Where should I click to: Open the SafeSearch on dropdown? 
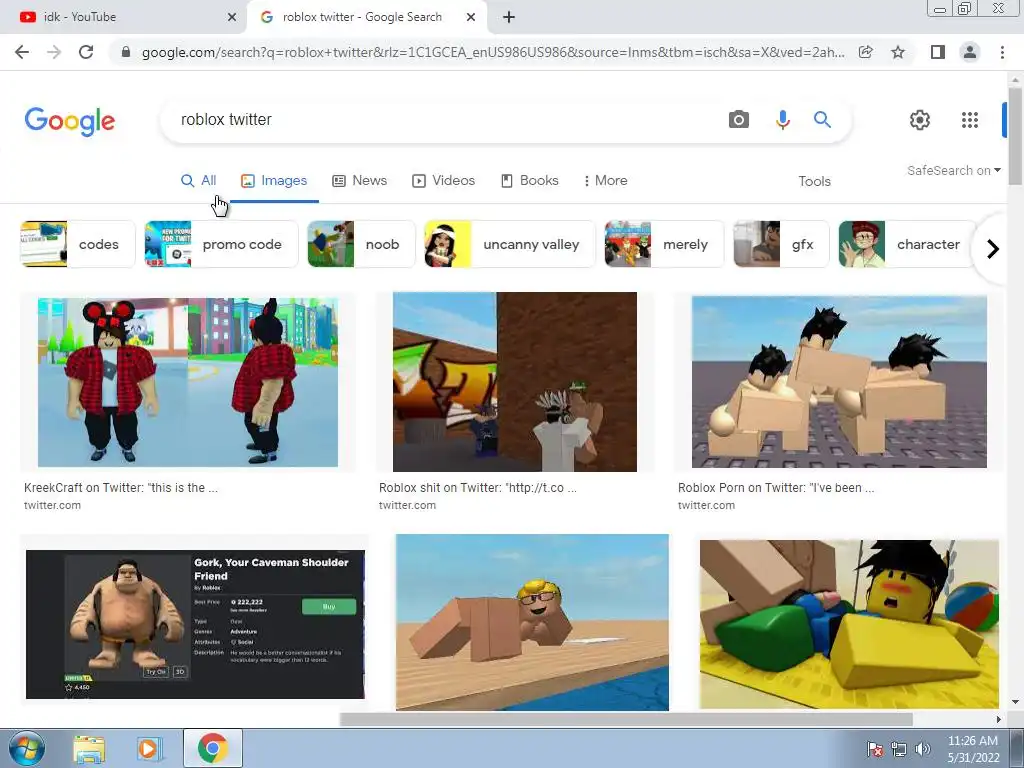(x=953, y=170)
